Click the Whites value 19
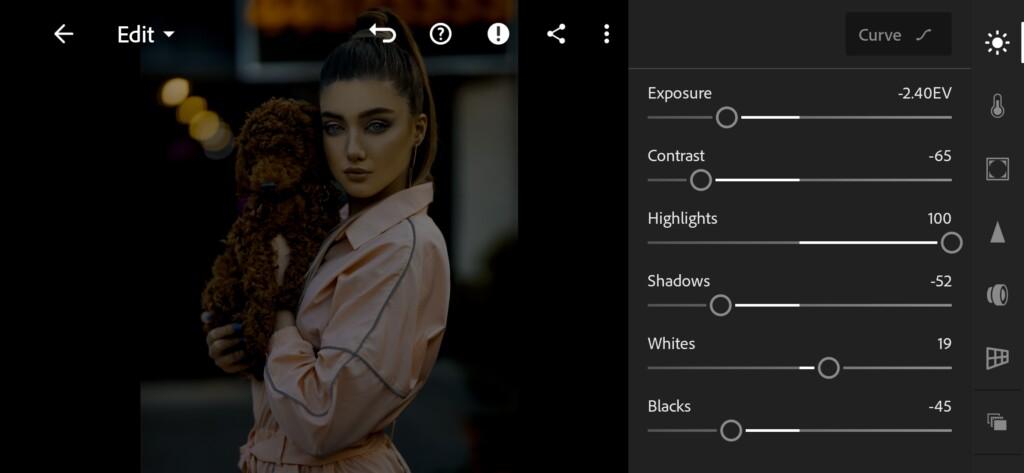 [944, 344]
